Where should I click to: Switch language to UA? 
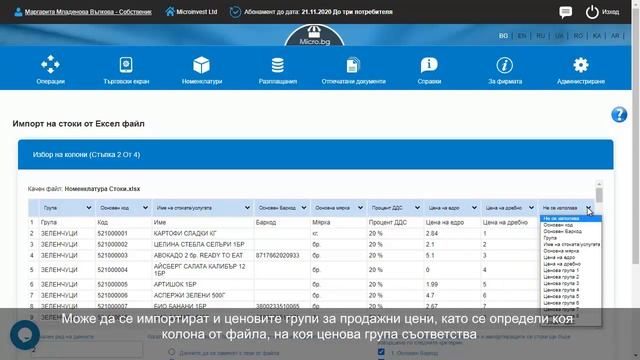pos(559,36)
